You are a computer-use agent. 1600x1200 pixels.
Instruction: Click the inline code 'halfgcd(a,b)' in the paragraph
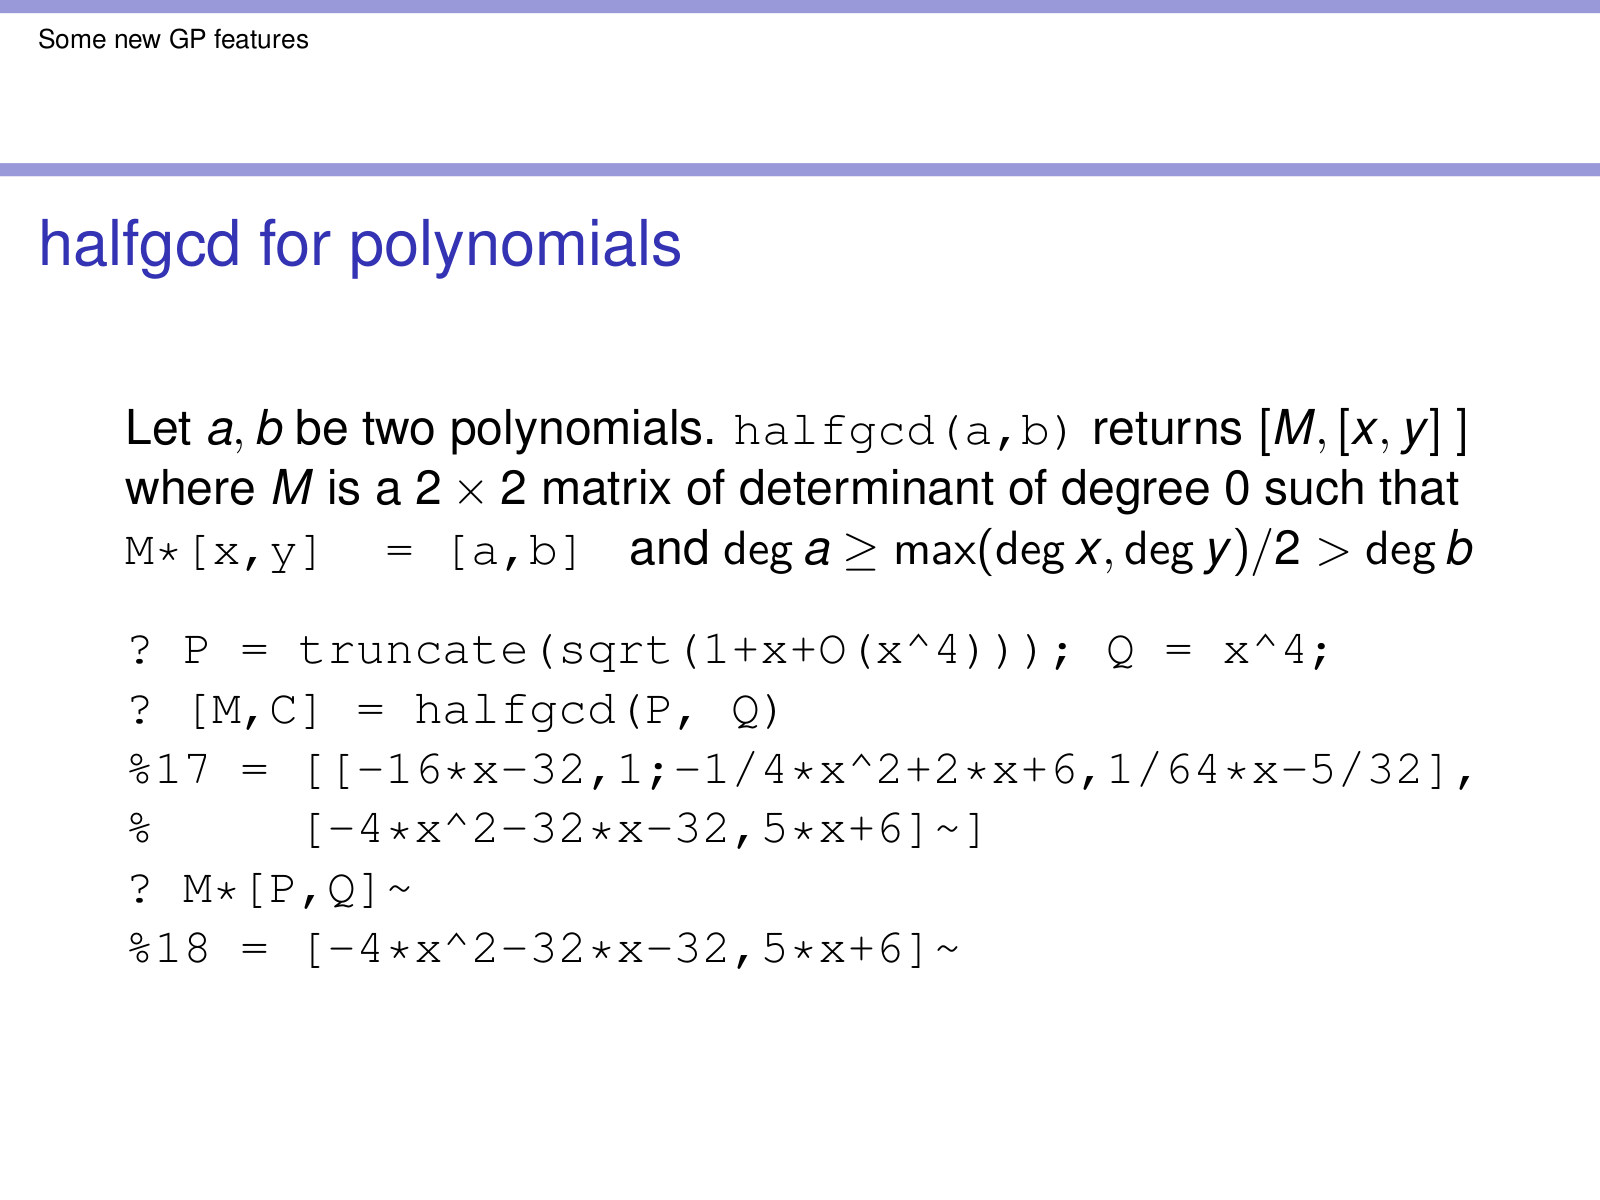(901, 431)
